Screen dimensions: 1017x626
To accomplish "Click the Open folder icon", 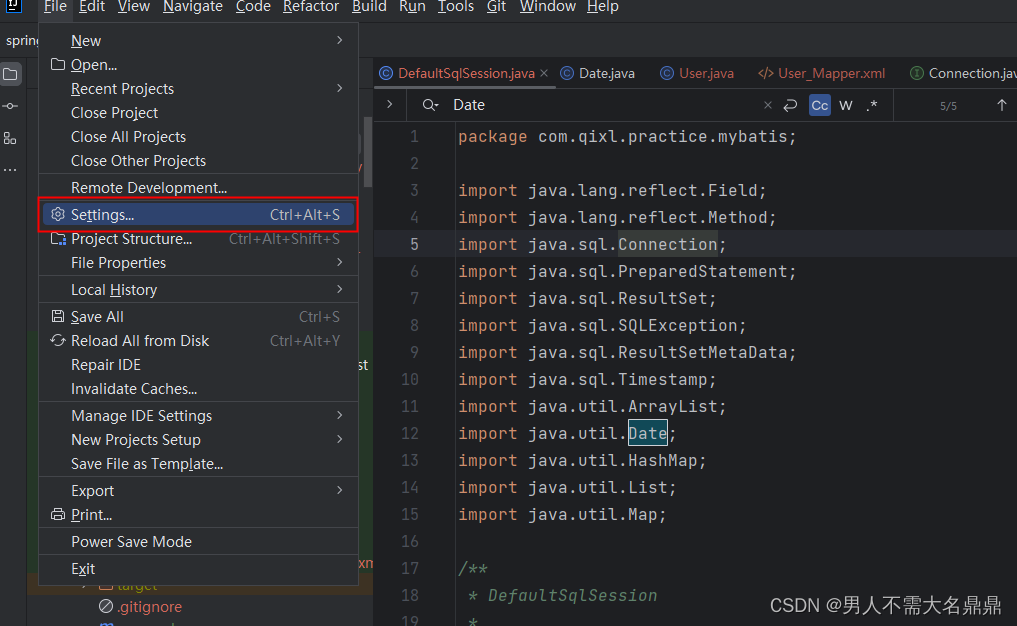I will (x=58, y=64).
